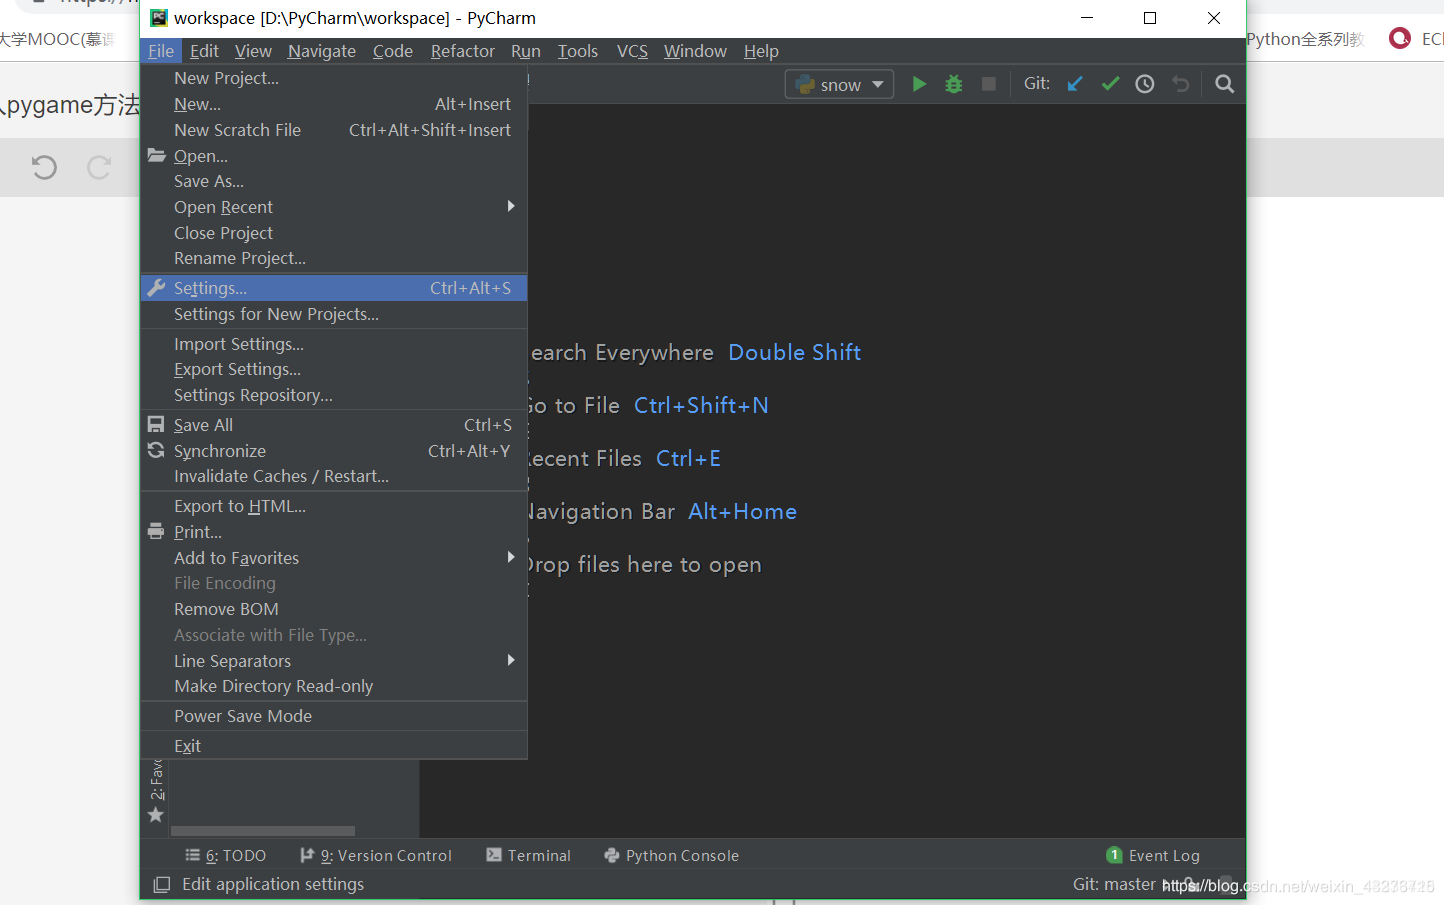Select Settings... from the File menu

point(210,287)
